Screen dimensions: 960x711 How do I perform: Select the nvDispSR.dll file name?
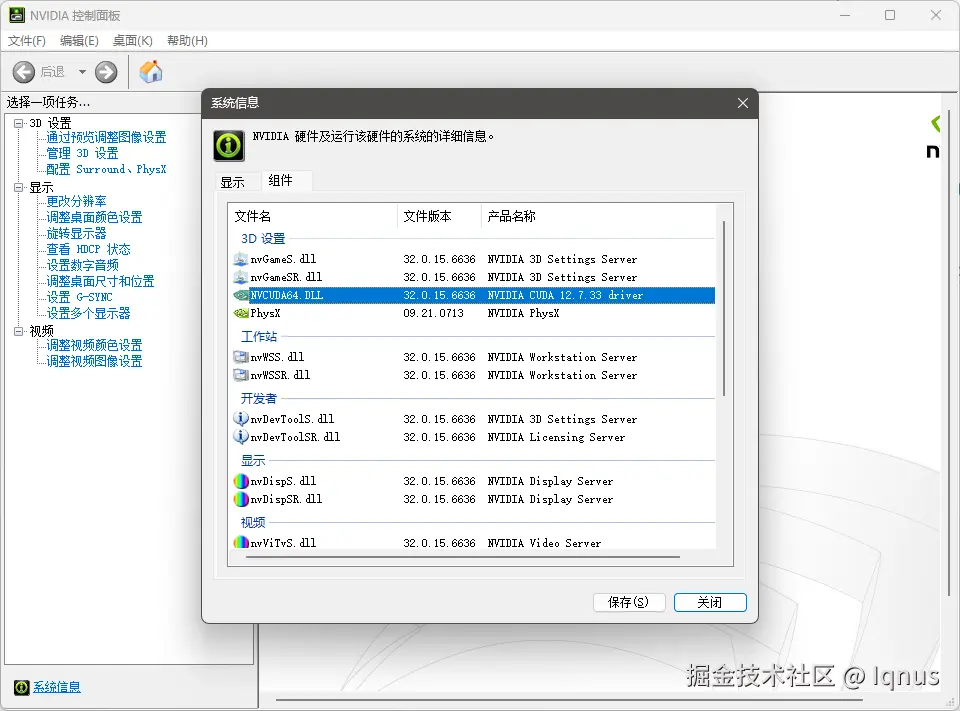287,499
